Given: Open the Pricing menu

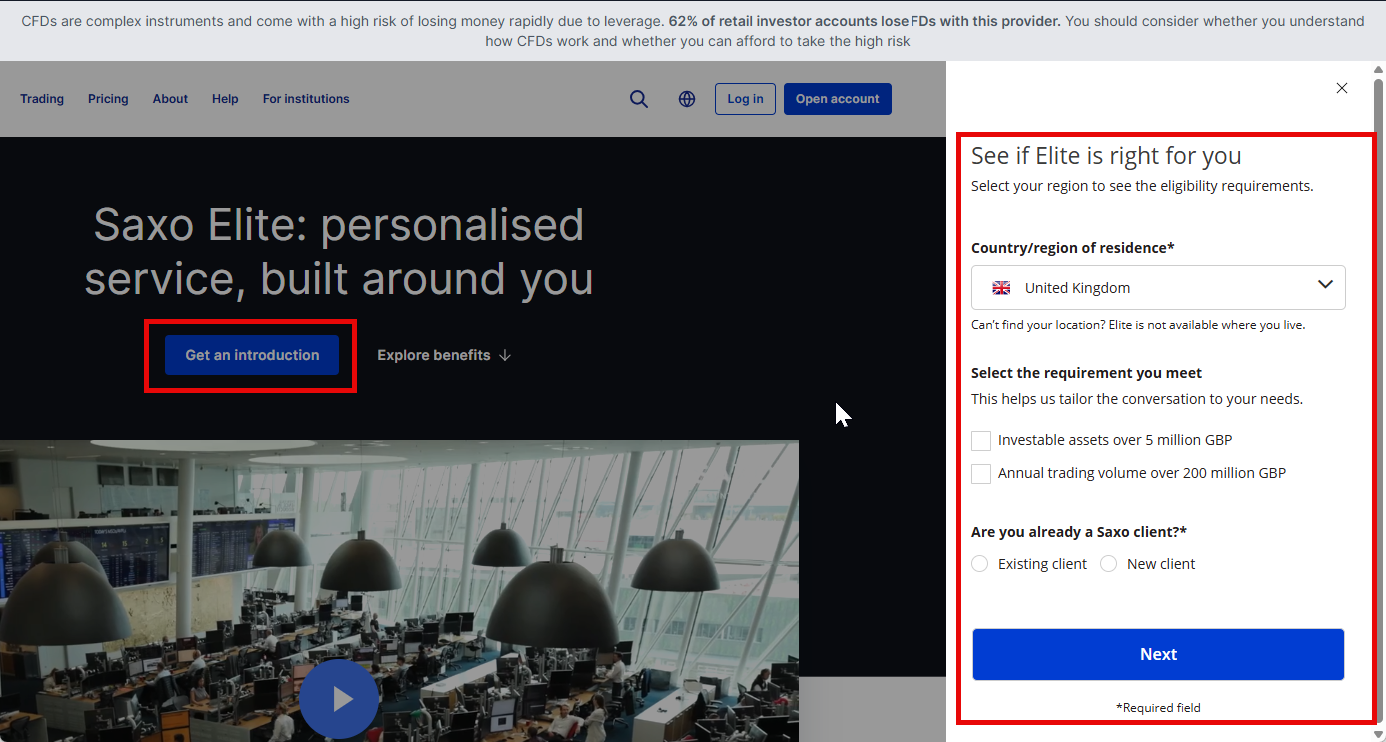Looking at the screenshot, I should (x=108, y=99).
